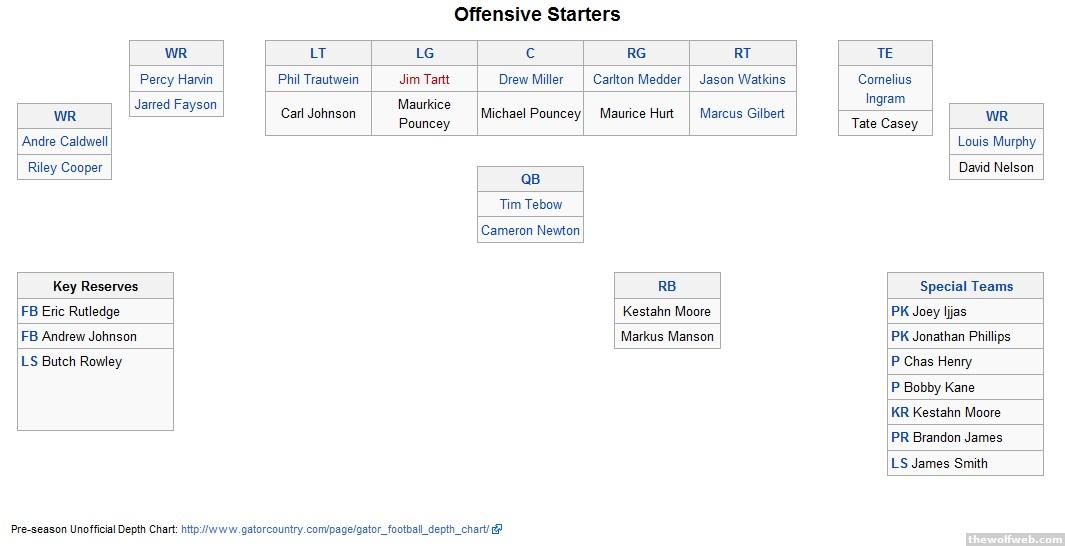The height and width of the screenshot is (546, 1065).
Task: Click the external link icon after the depth chart URL
Action: [x=497, y=529]
